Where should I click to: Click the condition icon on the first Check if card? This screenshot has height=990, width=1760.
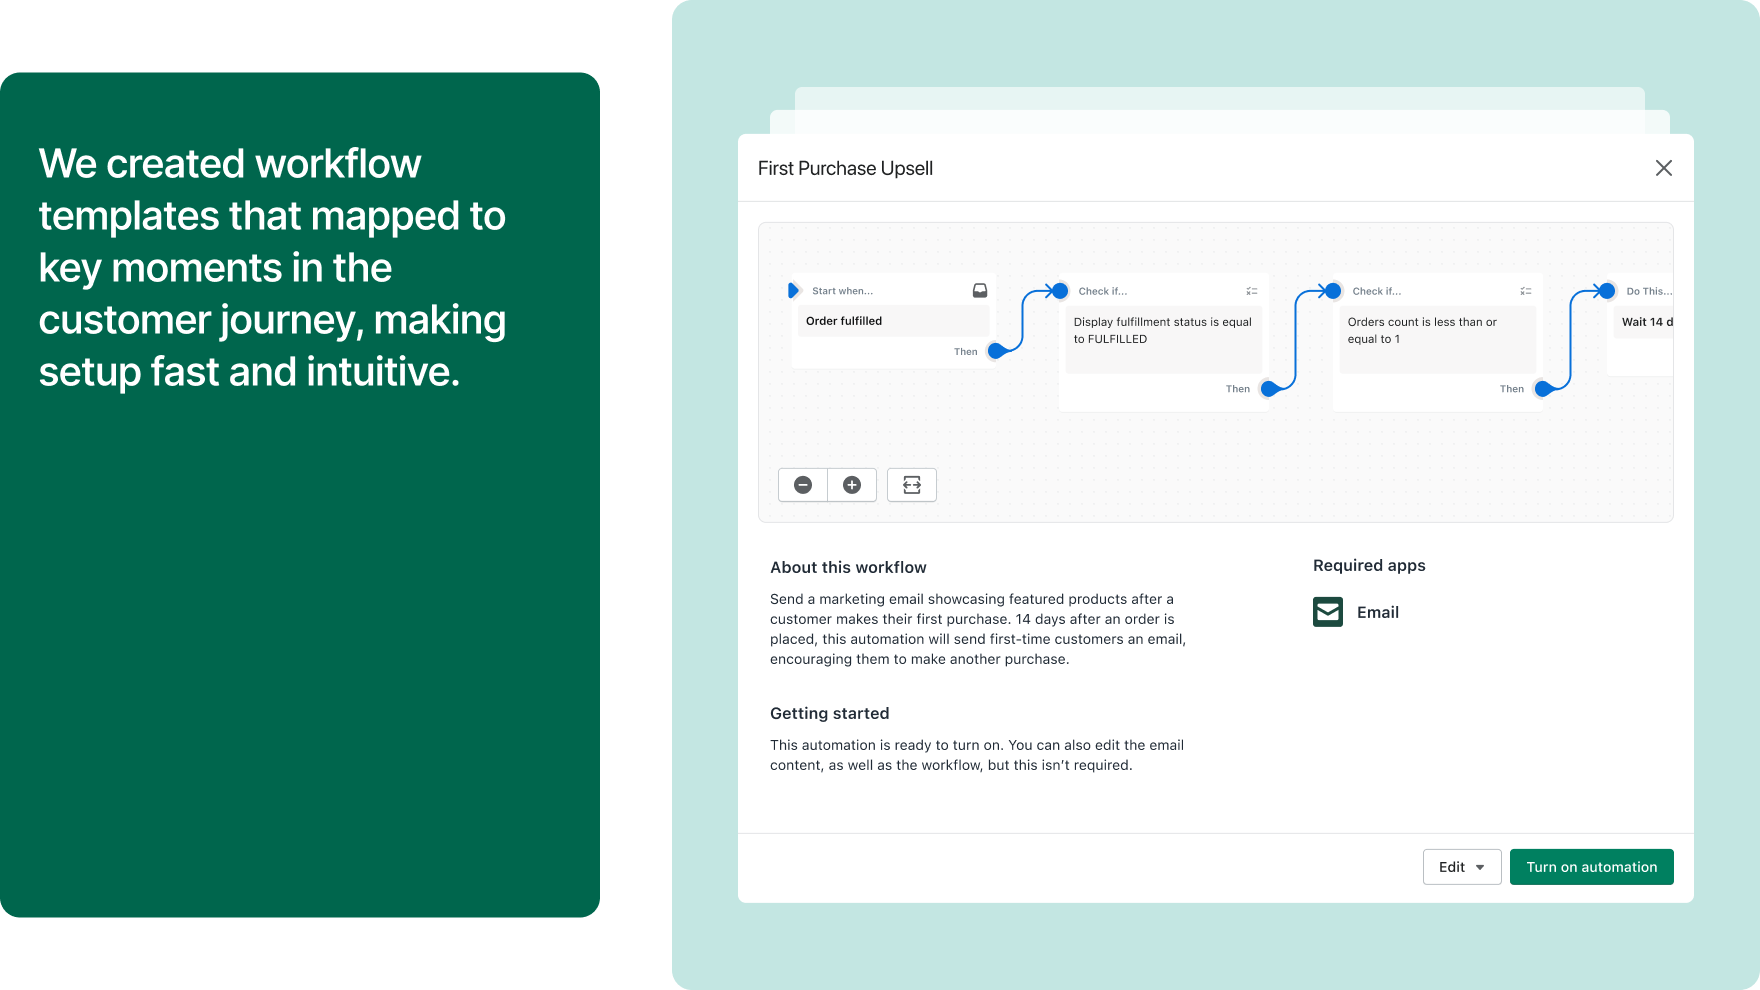coord(1251,291)
